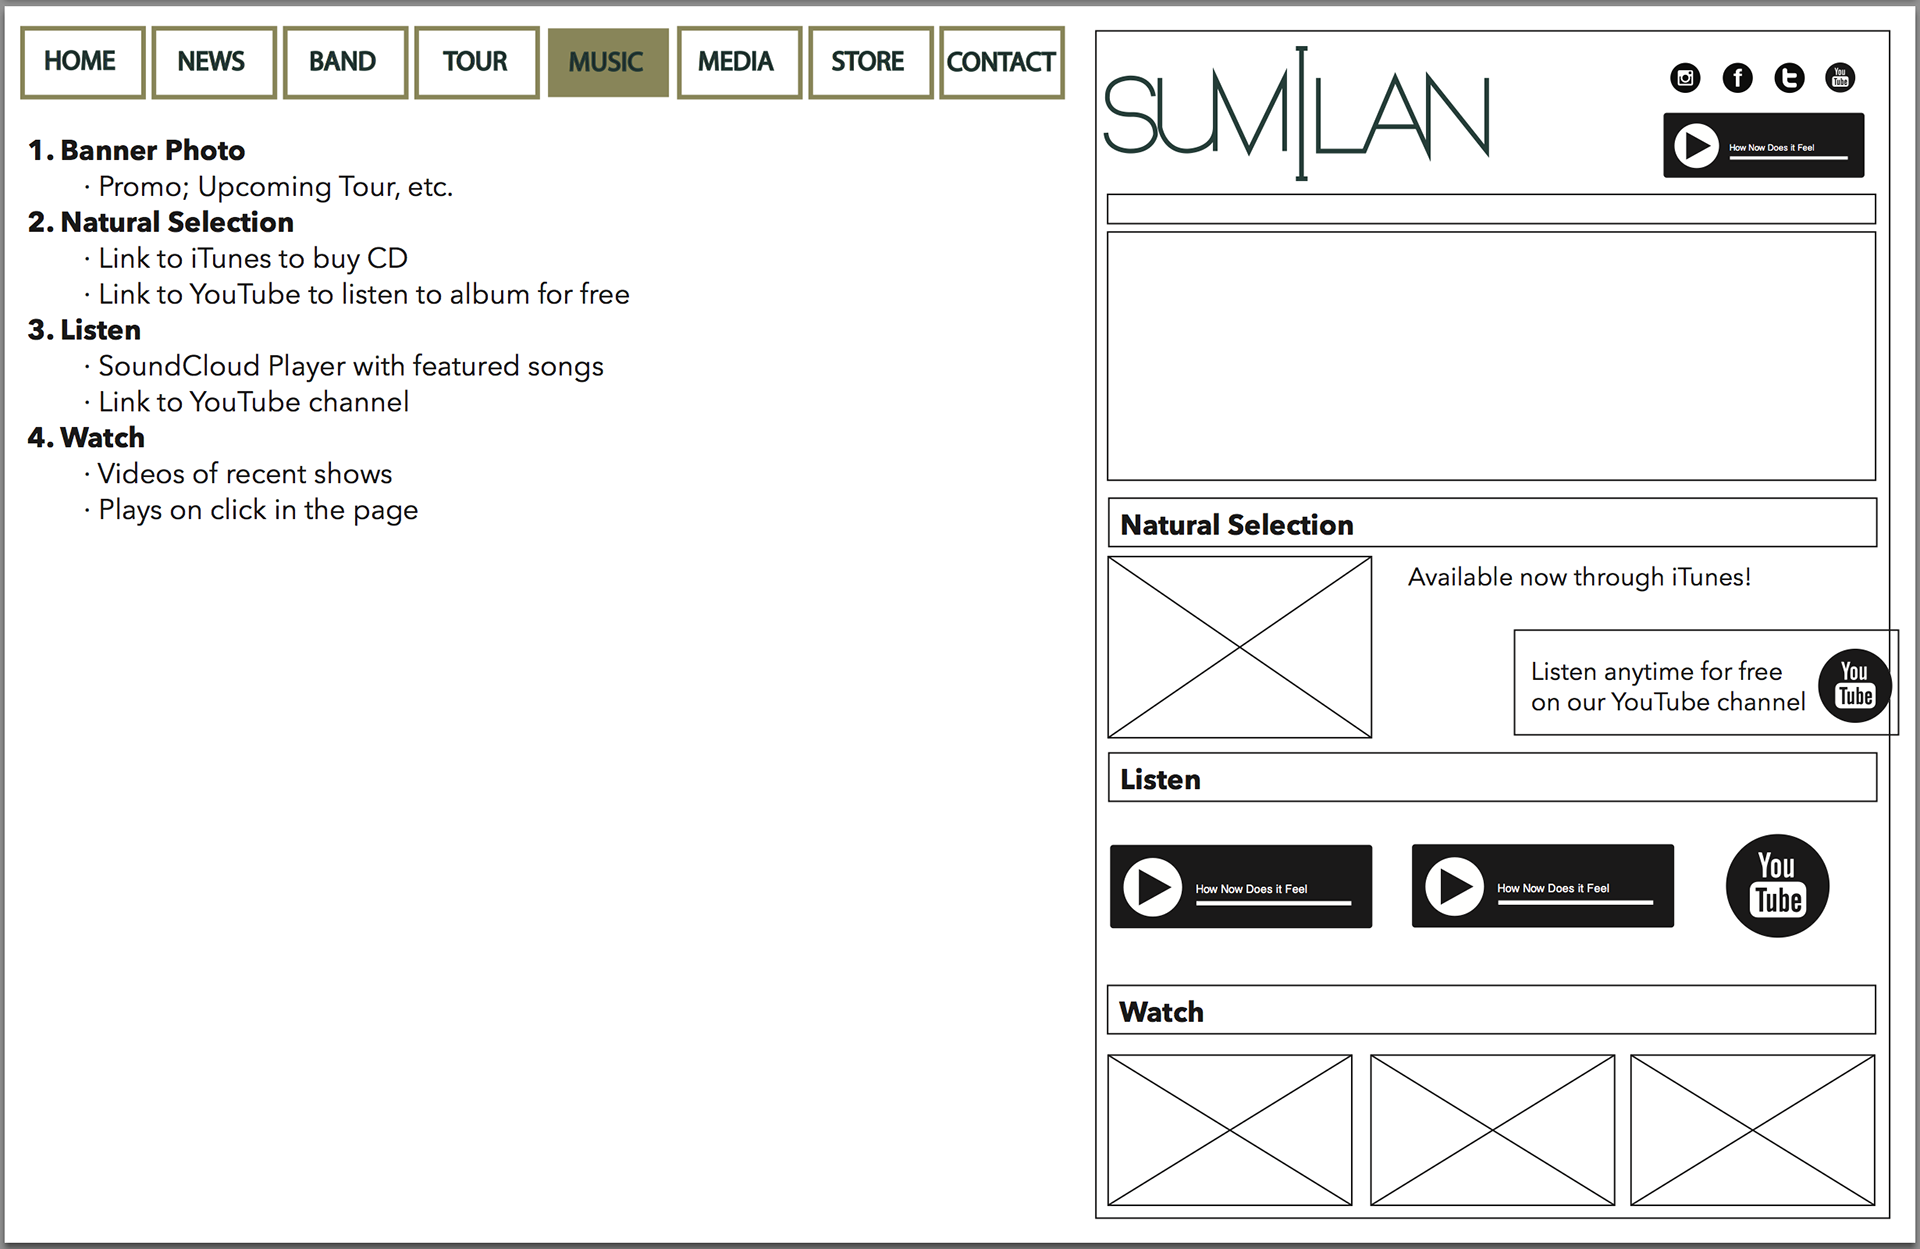Go to the TOUR nav tab
This screenshot has width=1920, height=1249.
pyautogui.click(x=476, y=62)
